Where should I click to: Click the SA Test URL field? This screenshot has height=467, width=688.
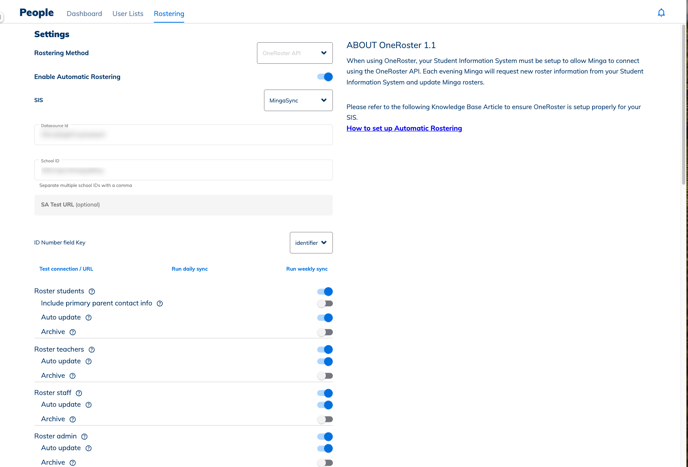pos(183,205)
